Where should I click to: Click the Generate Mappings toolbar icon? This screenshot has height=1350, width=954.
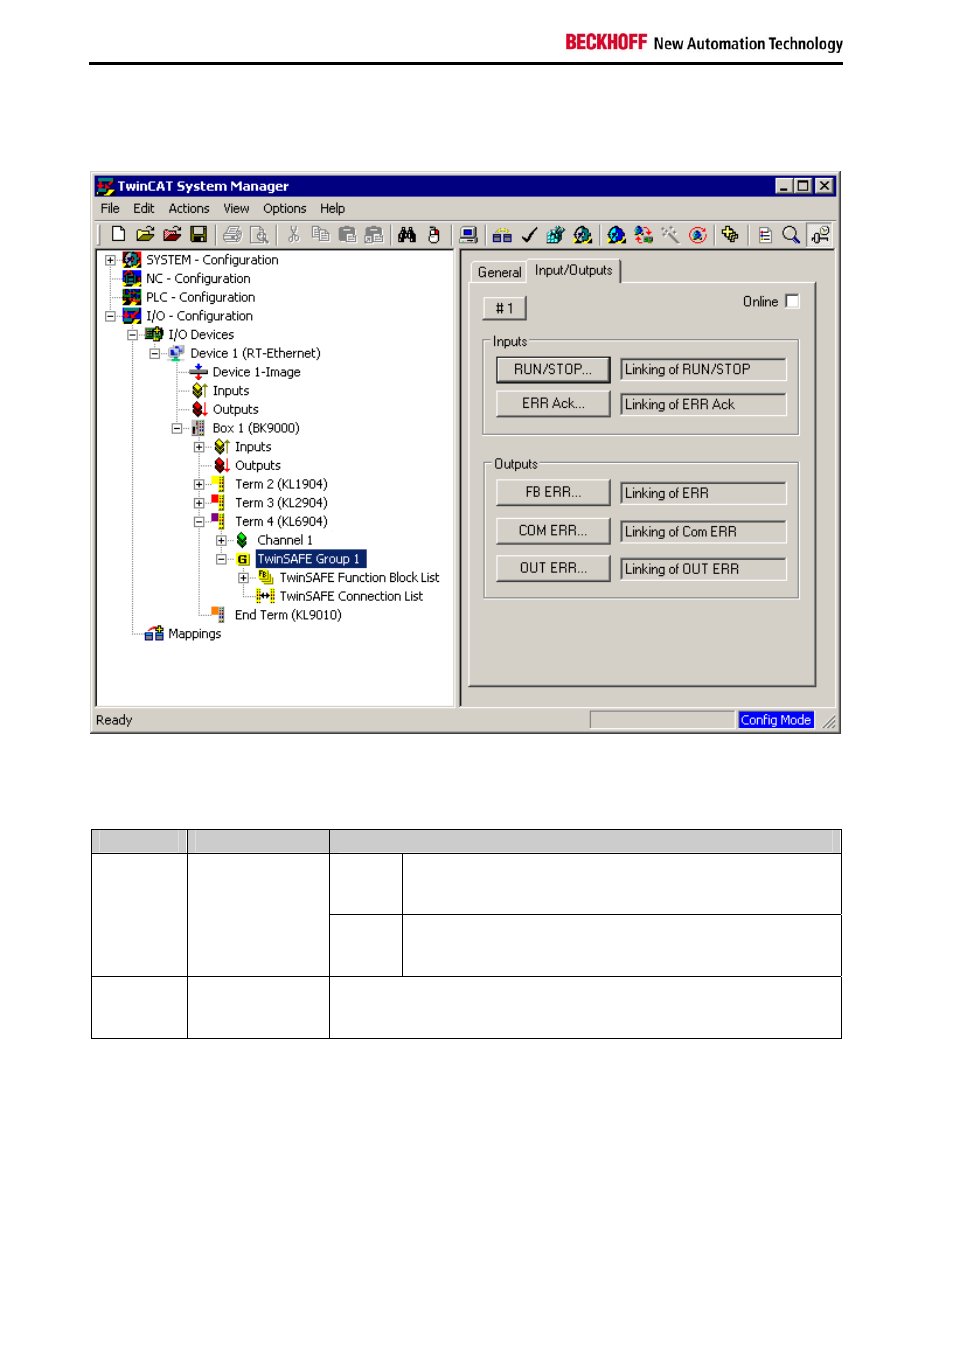click(502, 235)
